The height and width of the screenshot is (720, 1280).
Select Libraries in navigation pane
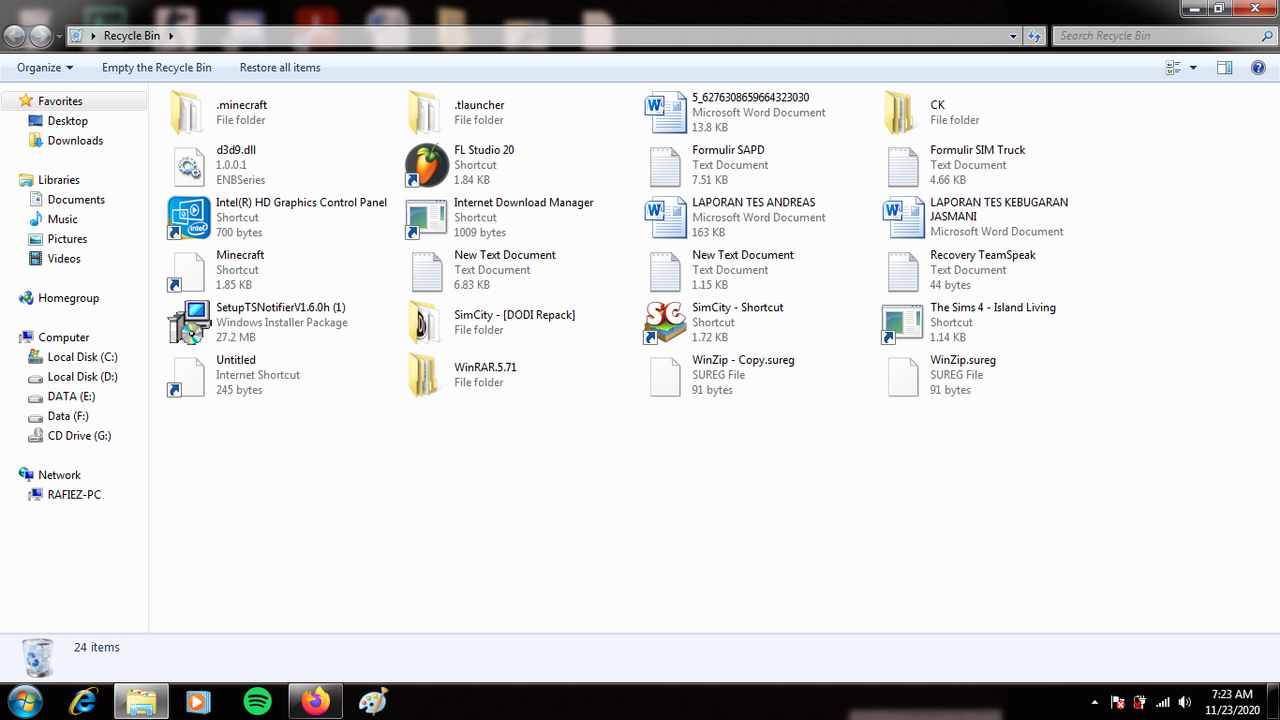(59, 180)
